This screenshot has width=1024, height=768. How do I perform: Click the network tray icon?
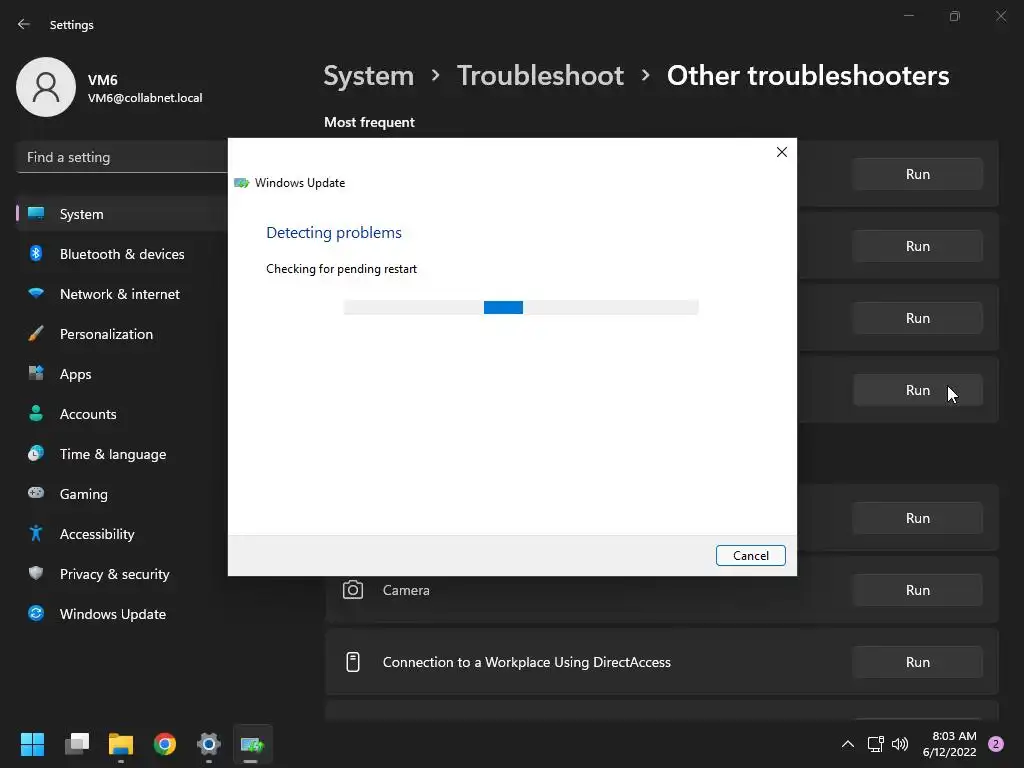pyautogui.click(x=875, y=744)
